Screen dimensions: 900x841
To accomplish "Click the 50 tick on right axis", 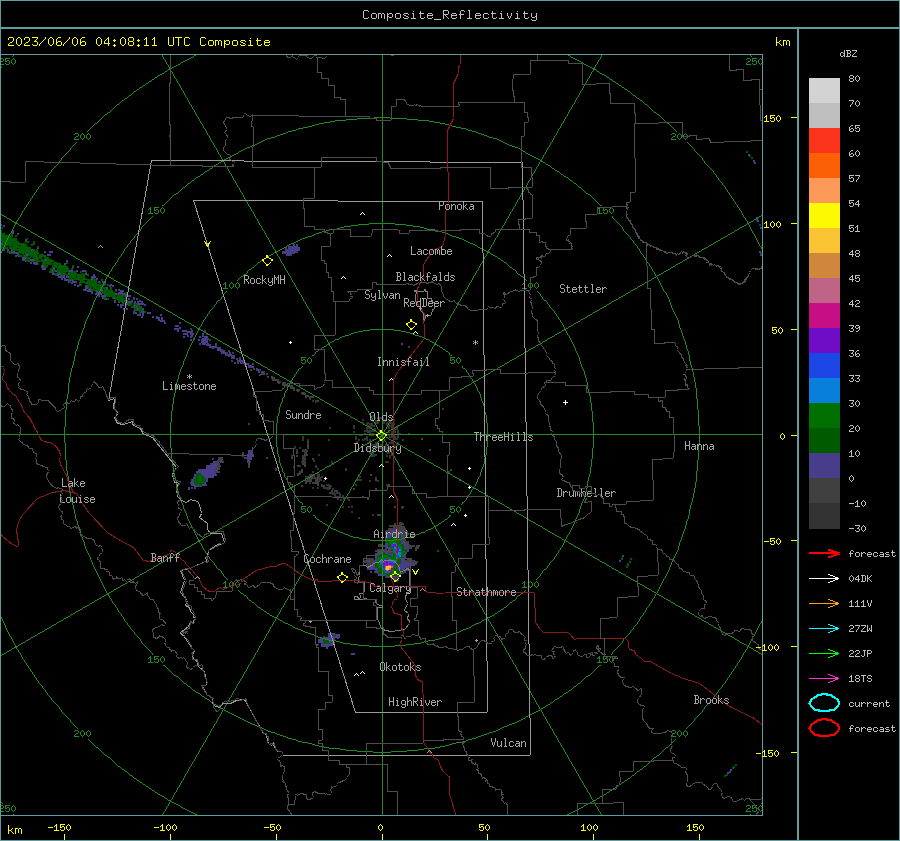I will 777,330.
